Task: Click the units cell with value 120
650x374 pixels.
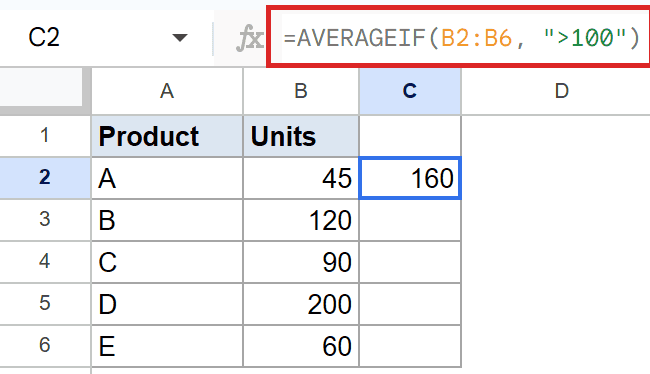Action: click(x=301, y=220)
